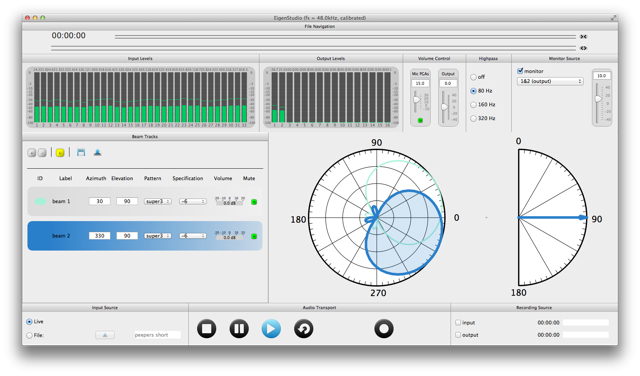Click the floppy disk save icon in Beam Tracks
This screenshot has height=376, width=640.
[x=81, y=153]
